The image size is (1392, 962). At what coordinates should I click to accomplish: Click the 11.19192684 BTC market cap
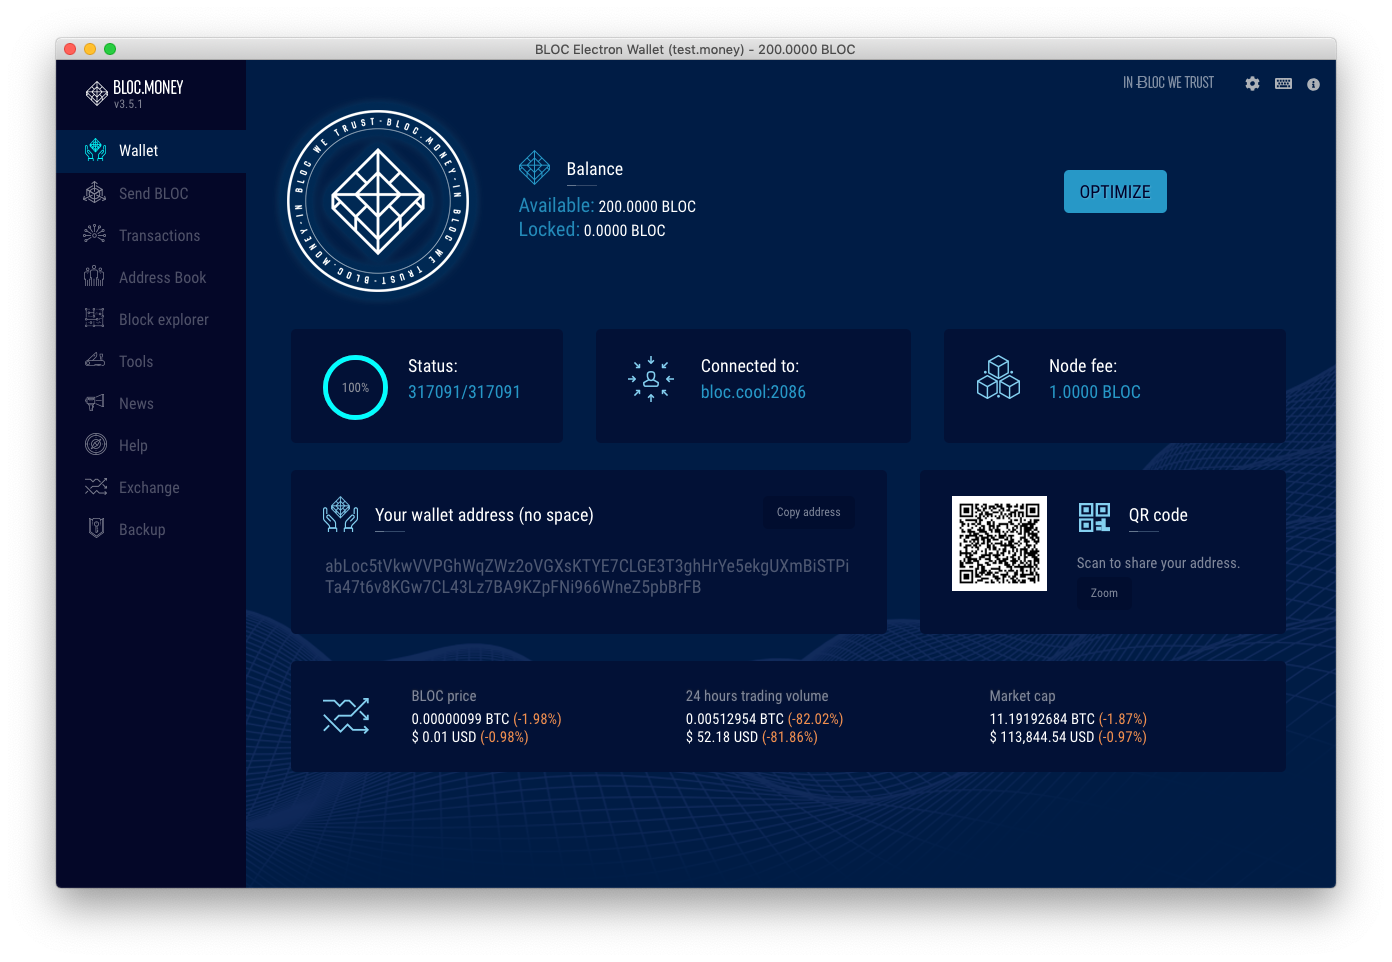tap(1042, 719)
